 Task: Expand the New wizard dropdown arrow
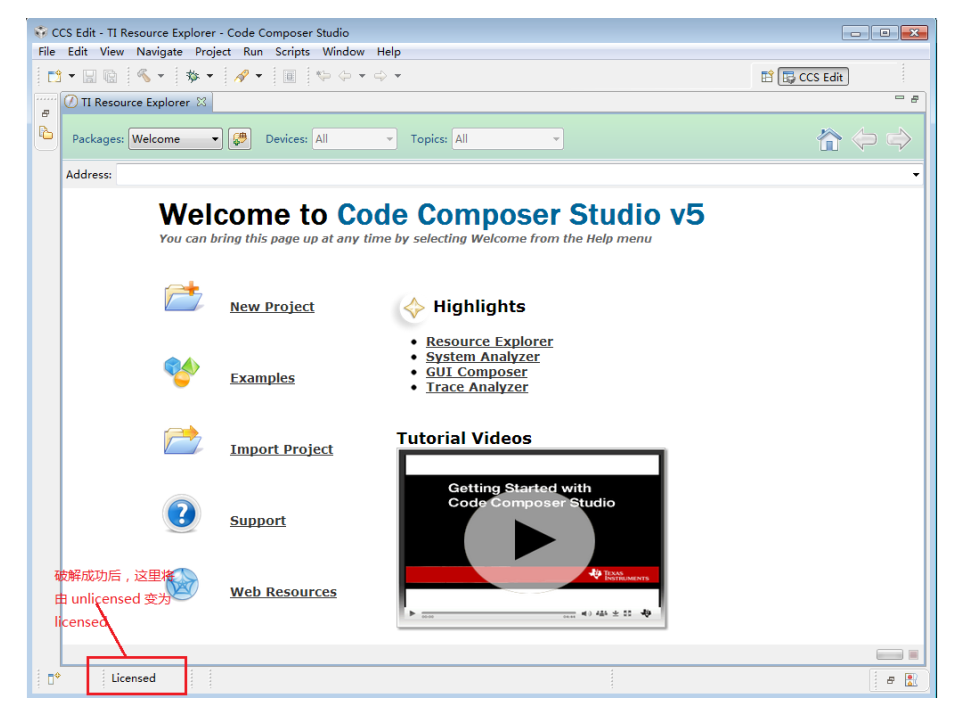click(x=71, y=76)
